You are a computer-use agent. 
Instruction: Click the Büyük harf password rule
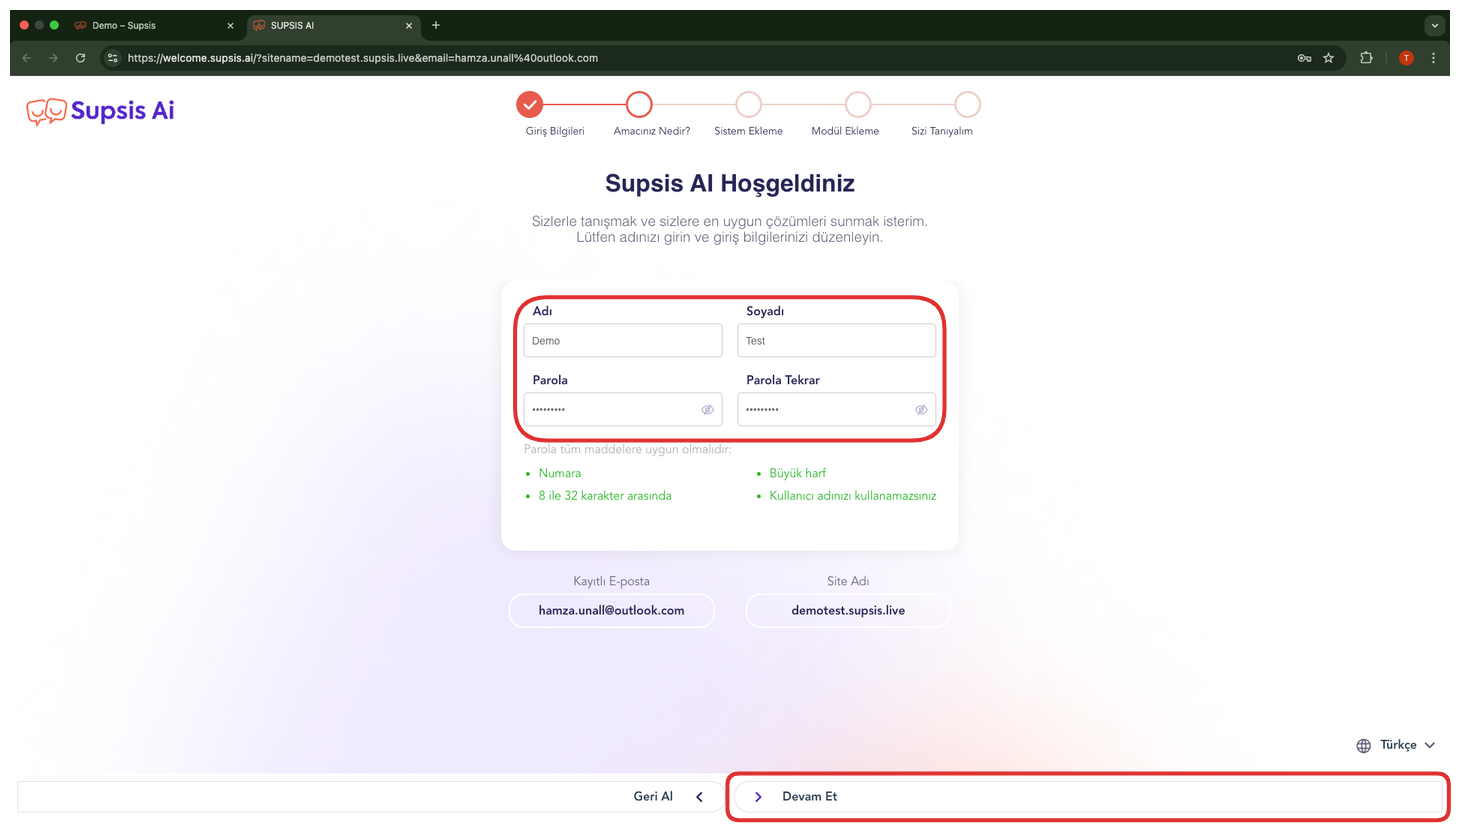pyautogui.click(x=798, y=473)
